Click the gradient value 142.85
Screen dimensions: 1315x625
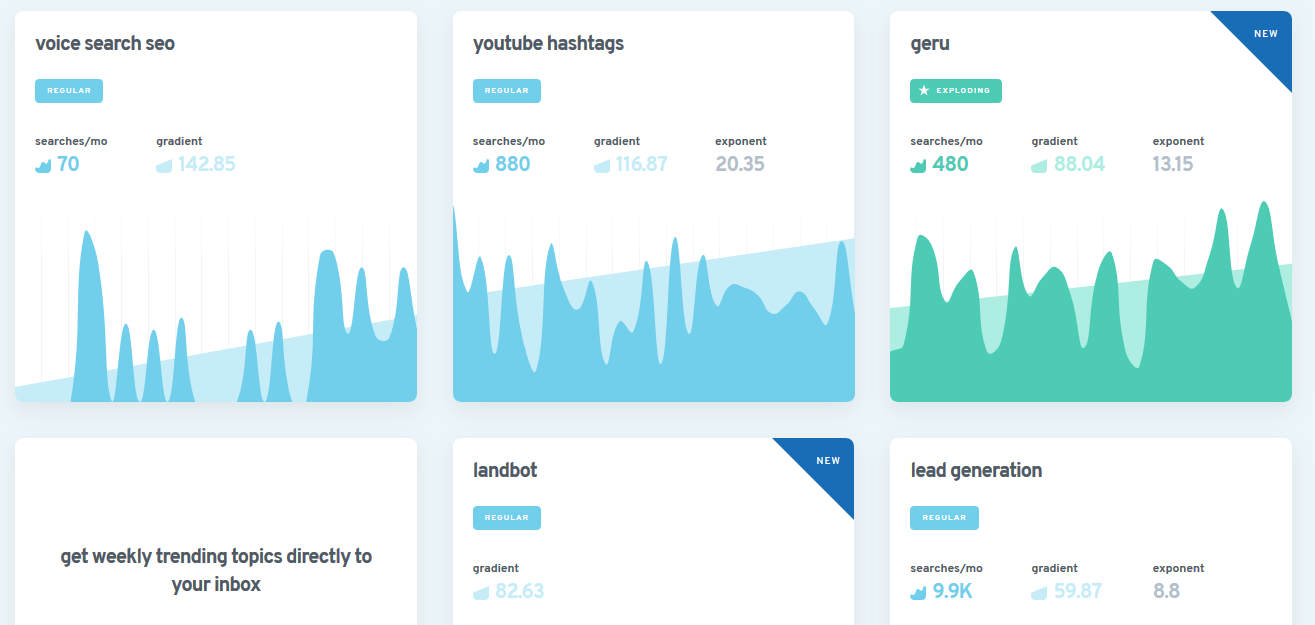pyautogui.click(x=207, y=165)
